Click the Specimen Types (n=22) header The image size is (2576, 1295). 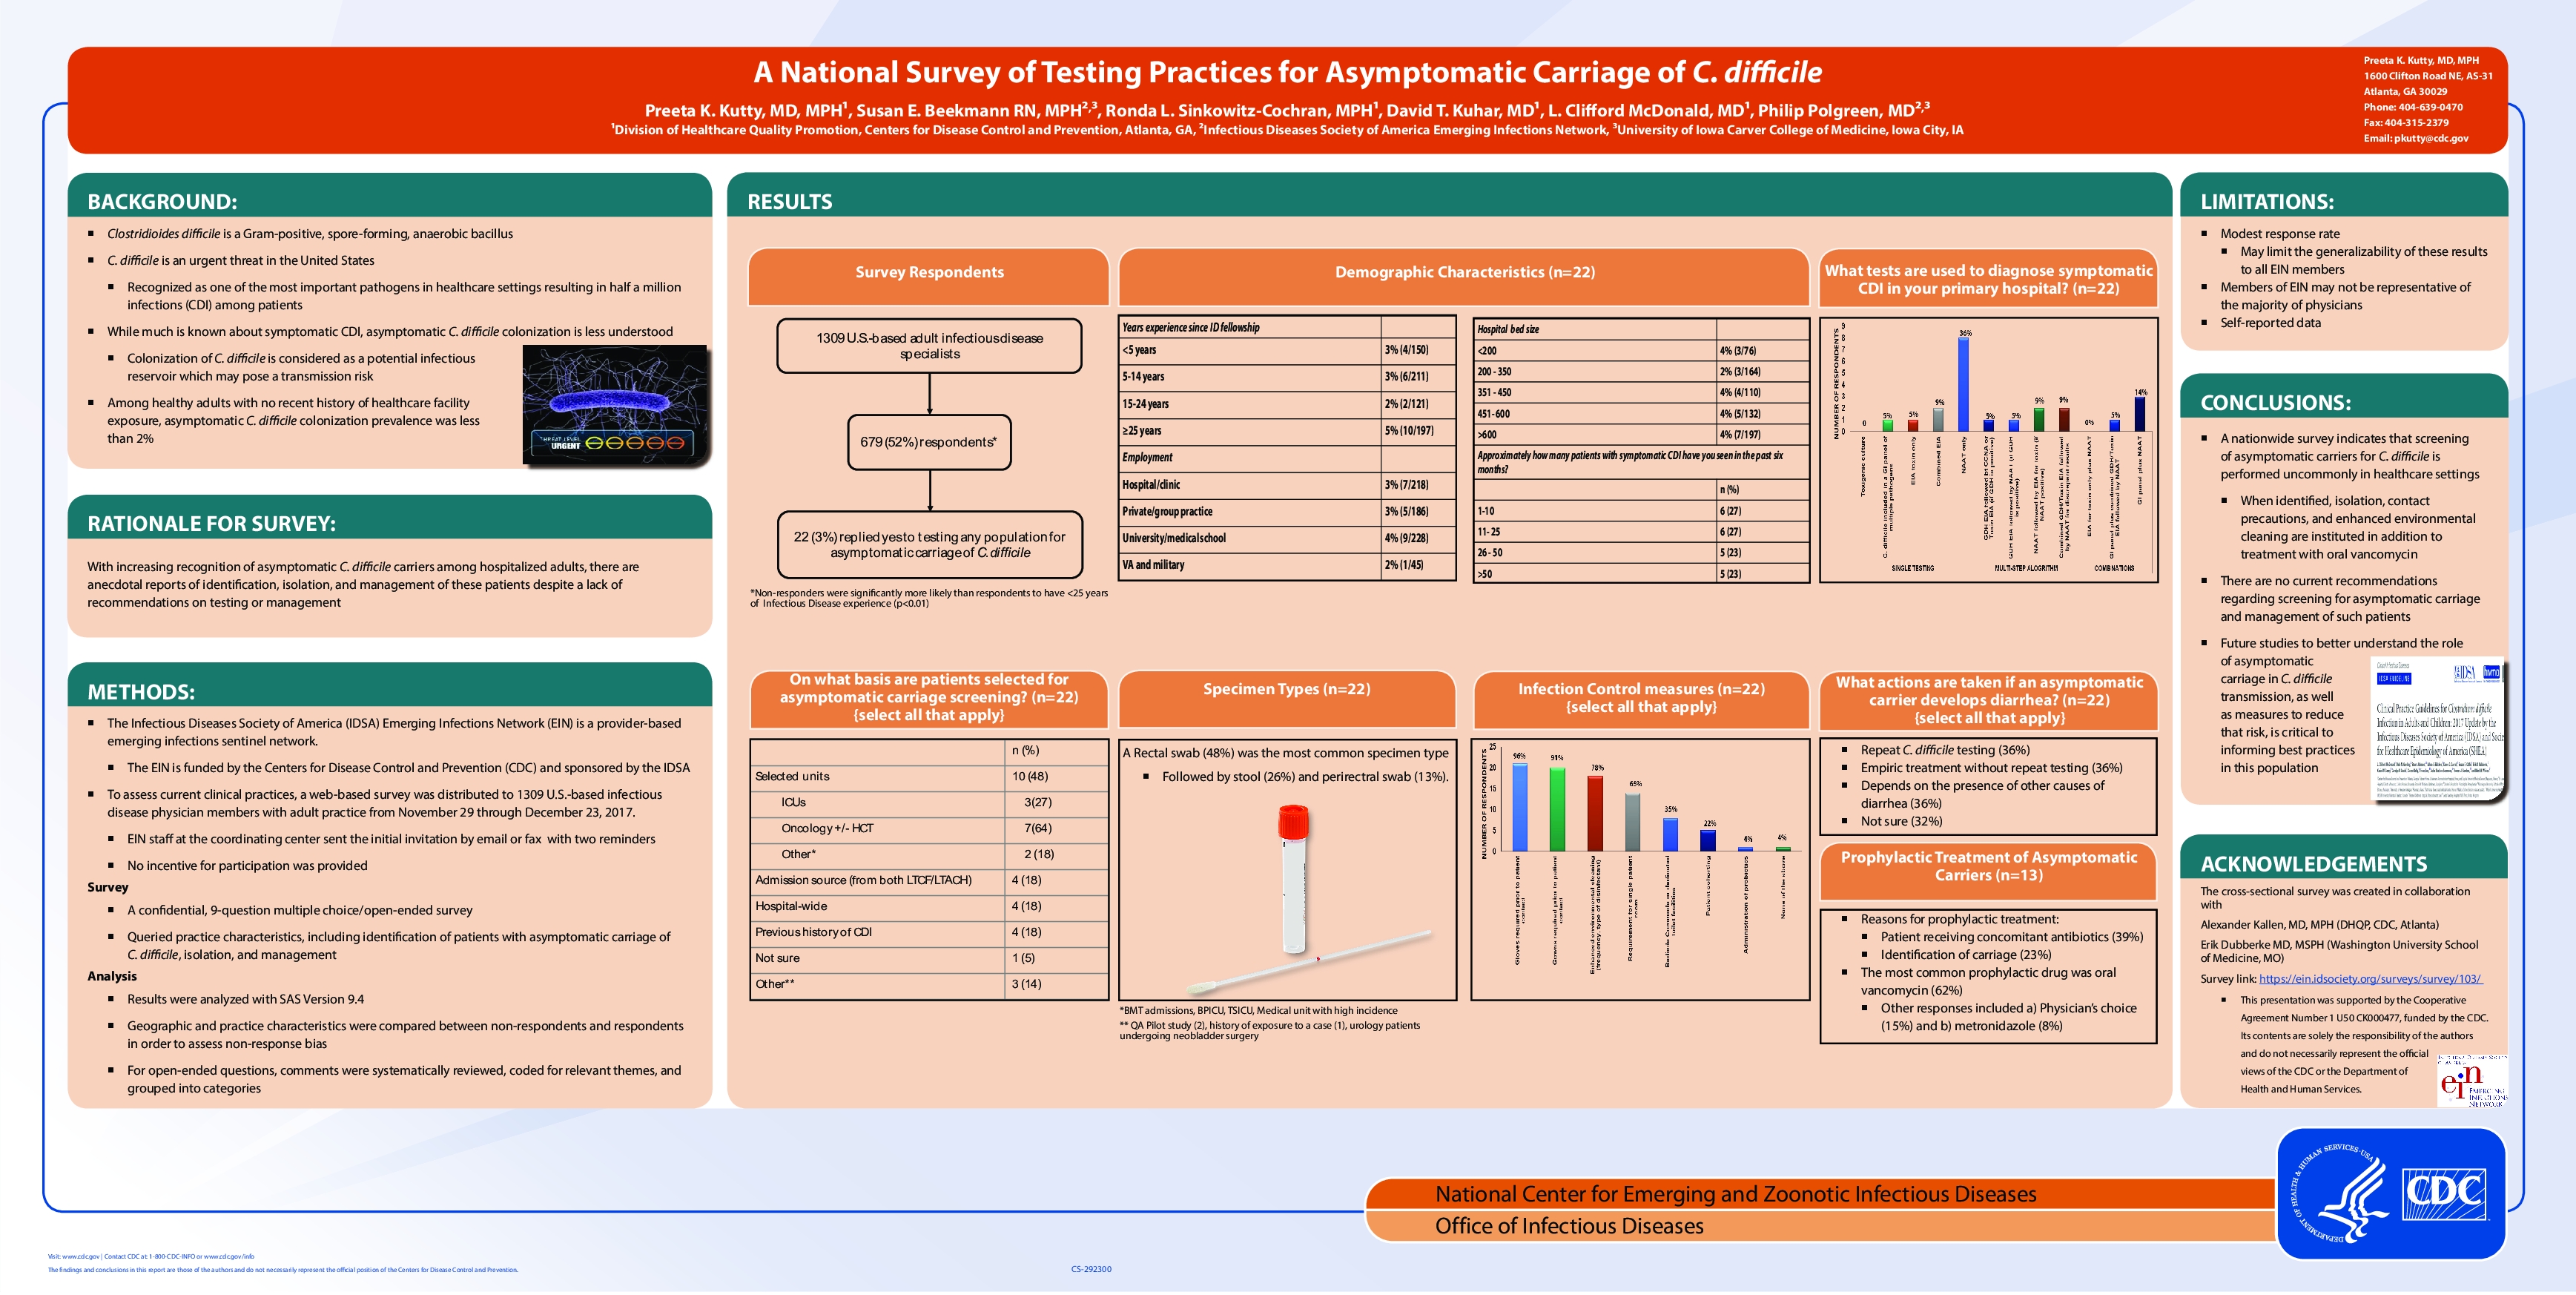pos(1286,689)
